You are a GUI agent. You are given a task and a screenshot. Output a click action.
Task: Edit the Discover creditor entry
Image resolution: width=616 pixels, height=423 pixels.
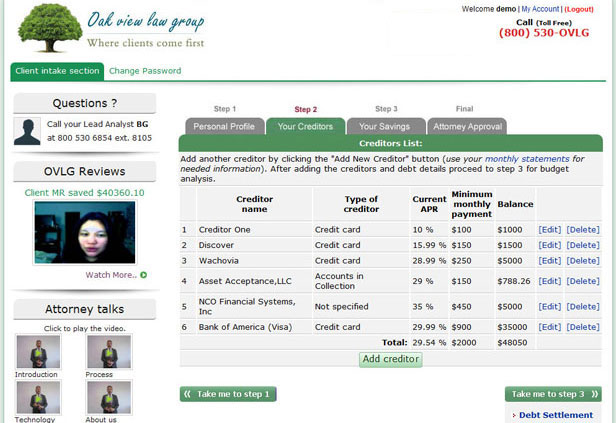pyautogui.click(x=550, y=245)
